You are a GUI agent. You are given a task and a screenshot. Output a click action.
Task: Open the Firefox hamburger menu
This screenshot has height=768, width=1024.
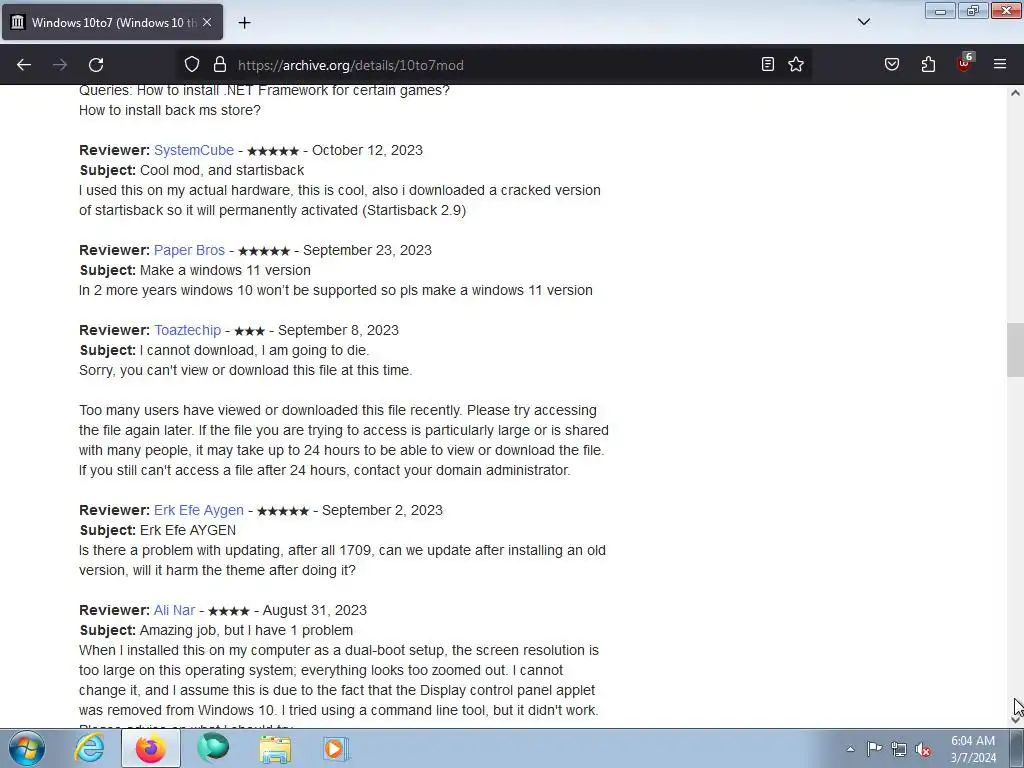coord(1000,64)
